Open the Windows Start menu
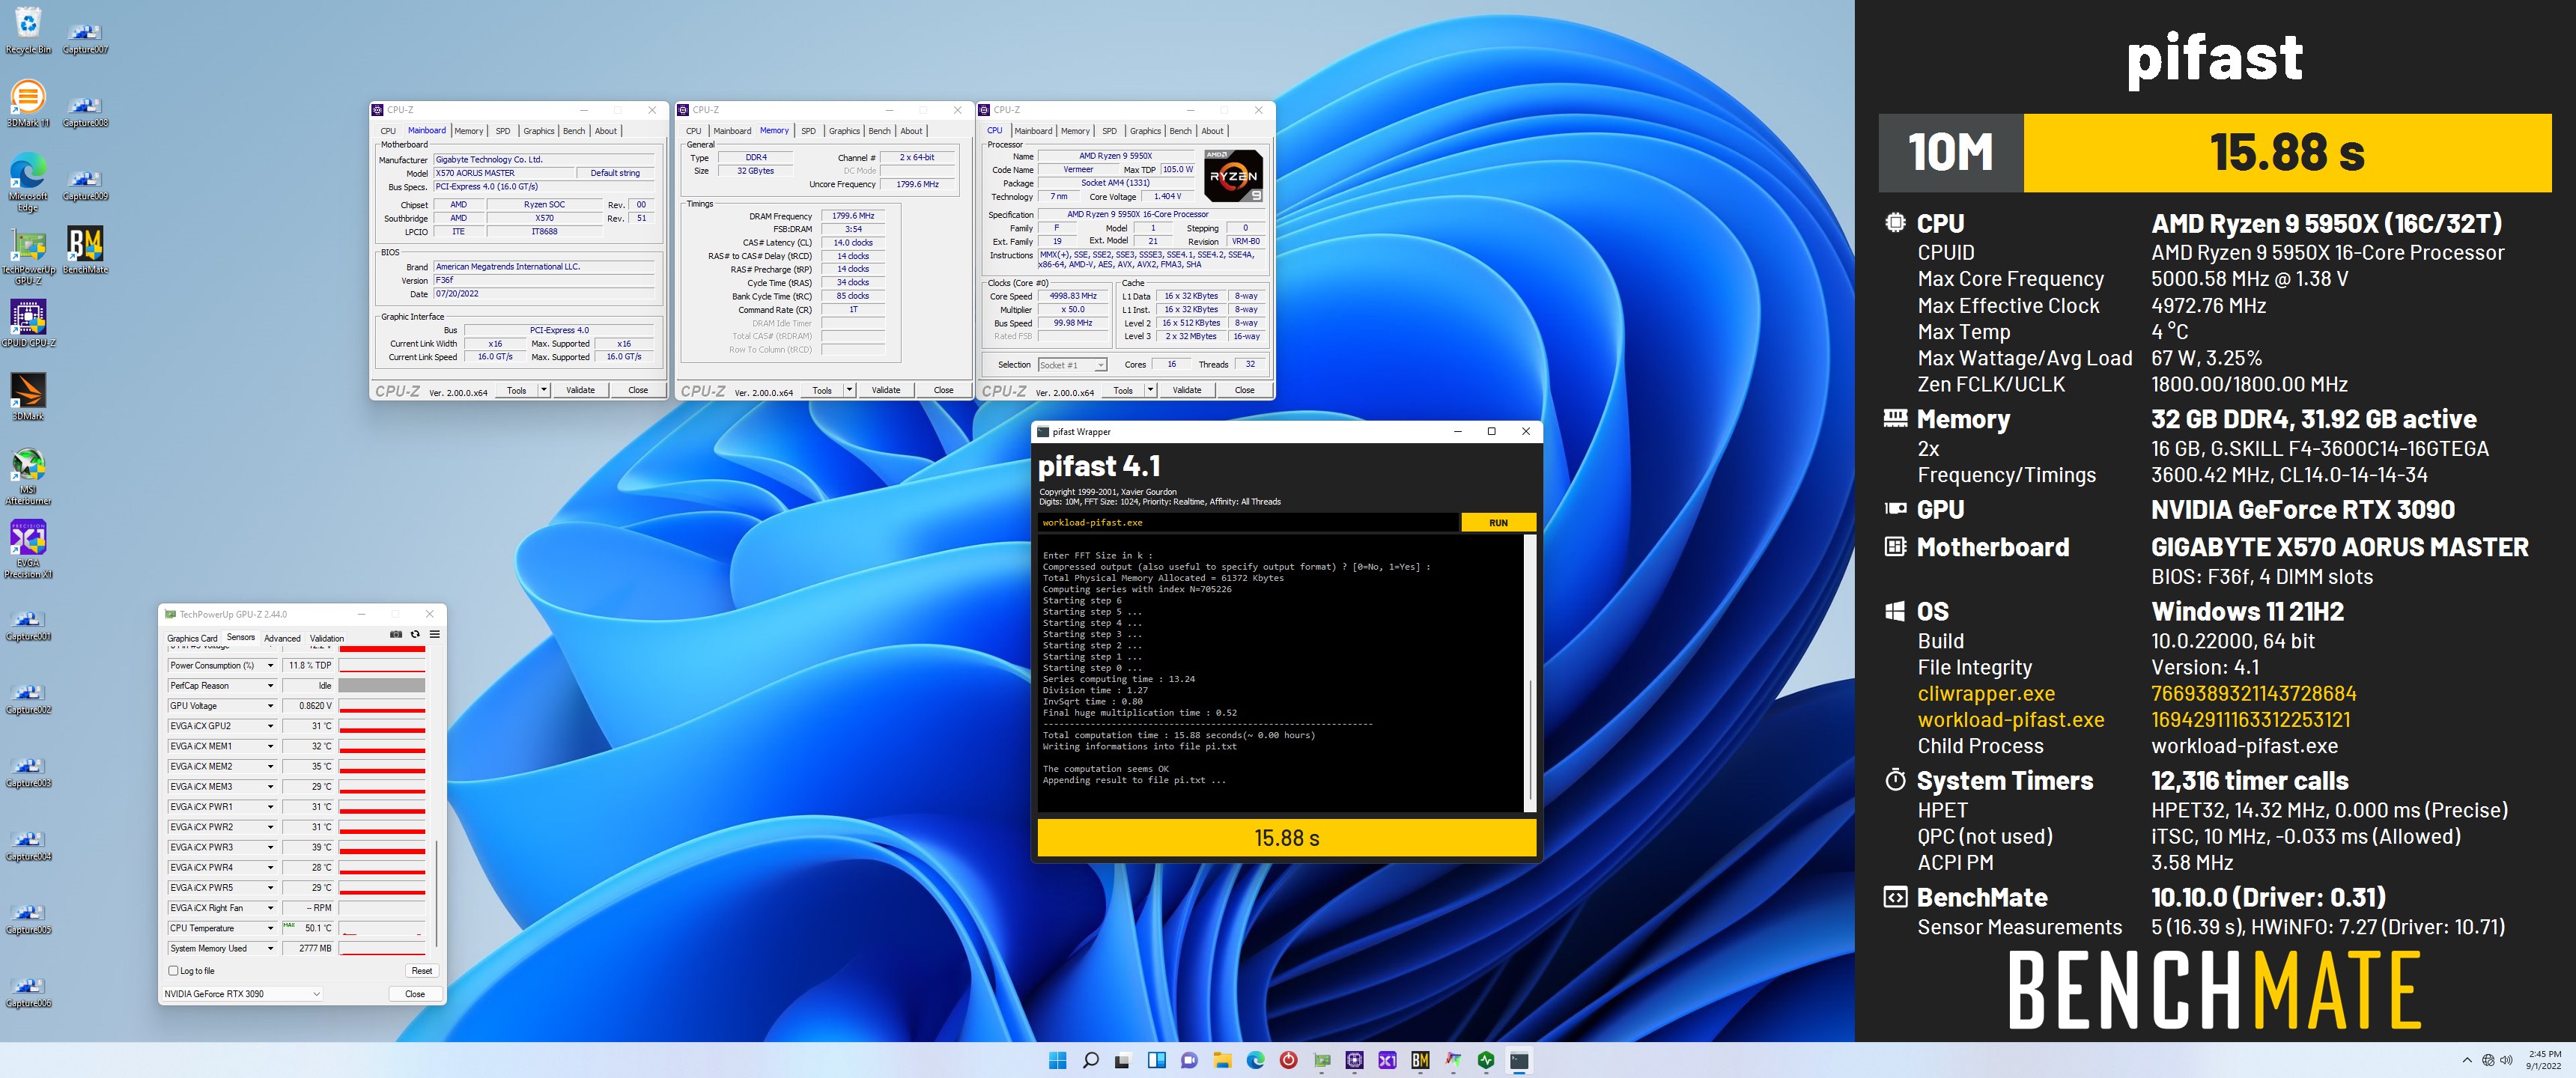 tap(1057, 1060)
